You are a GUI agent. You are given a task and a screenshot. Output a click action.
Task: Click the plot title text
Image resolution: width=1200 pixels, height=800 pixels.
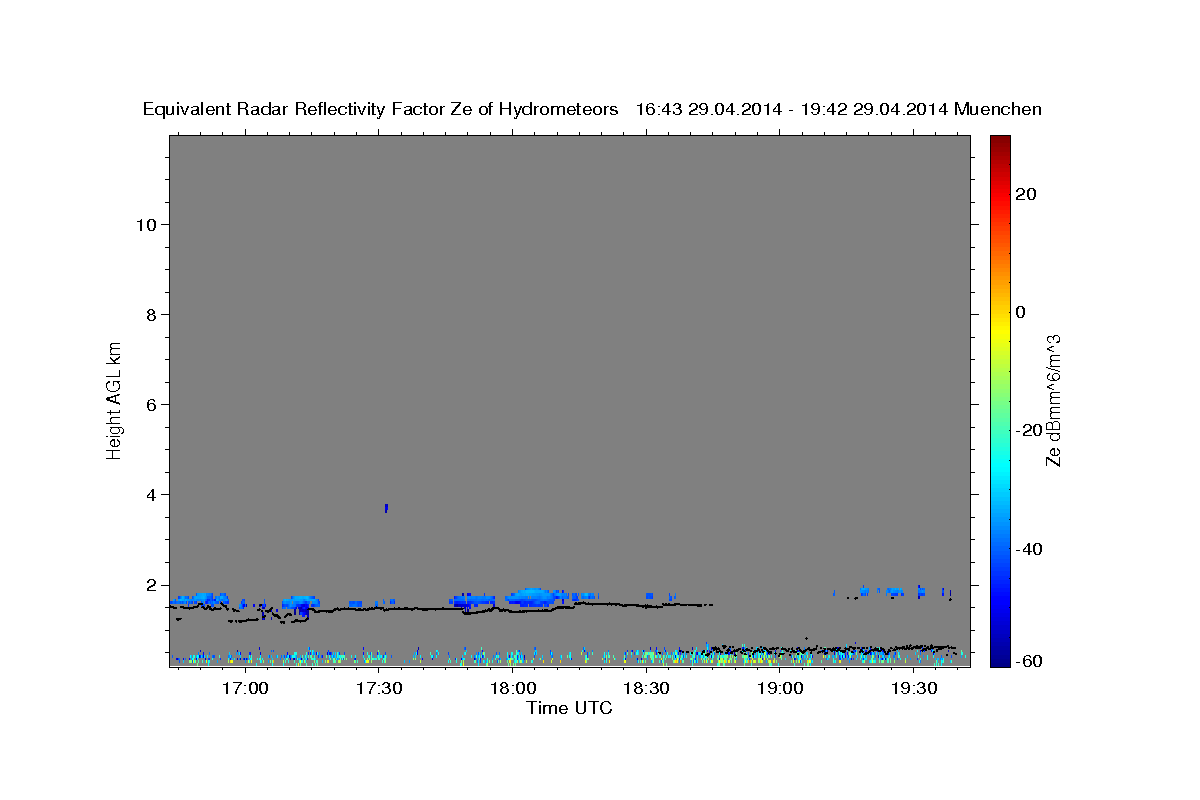point(592,109)
